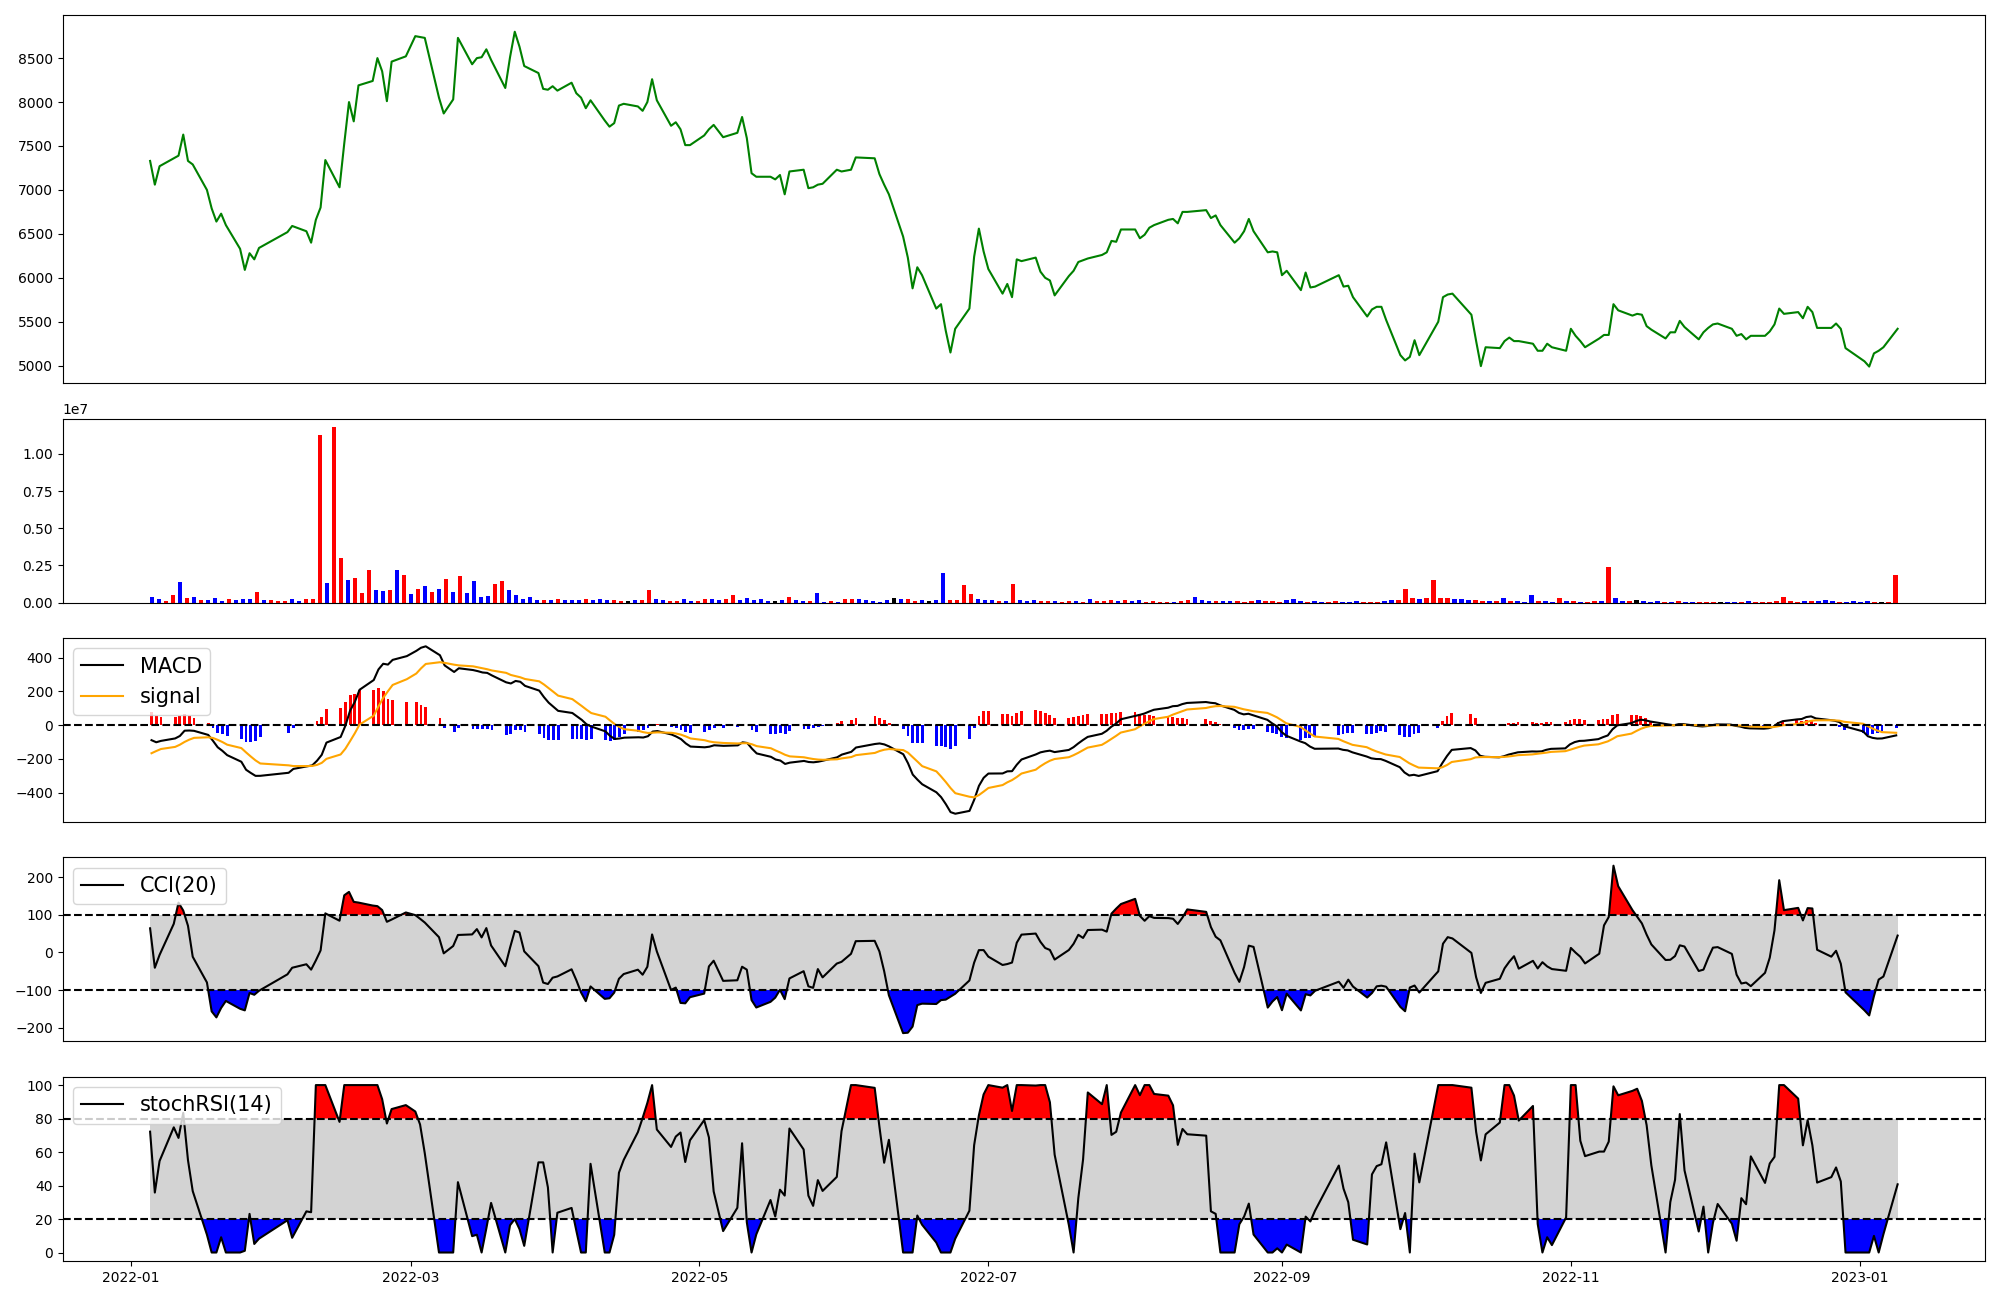2000x1300 pixels.
Task: Click the tallest red volume bar
Action: pos(334,515)
